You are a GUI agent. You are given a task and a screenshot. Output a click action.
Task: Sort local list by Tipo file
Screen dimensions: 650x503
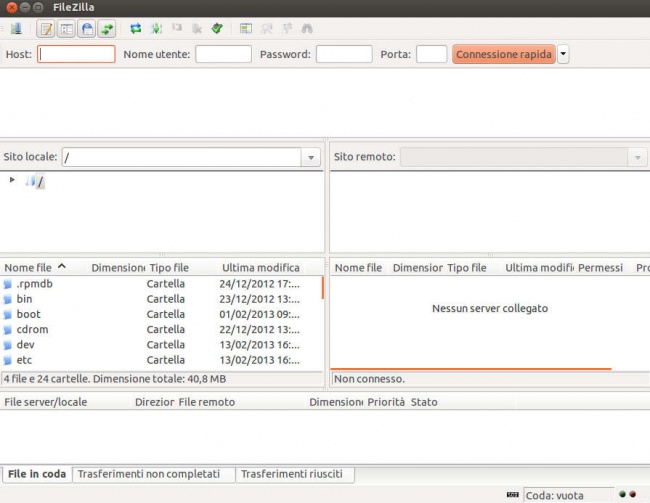click(169, 268)
